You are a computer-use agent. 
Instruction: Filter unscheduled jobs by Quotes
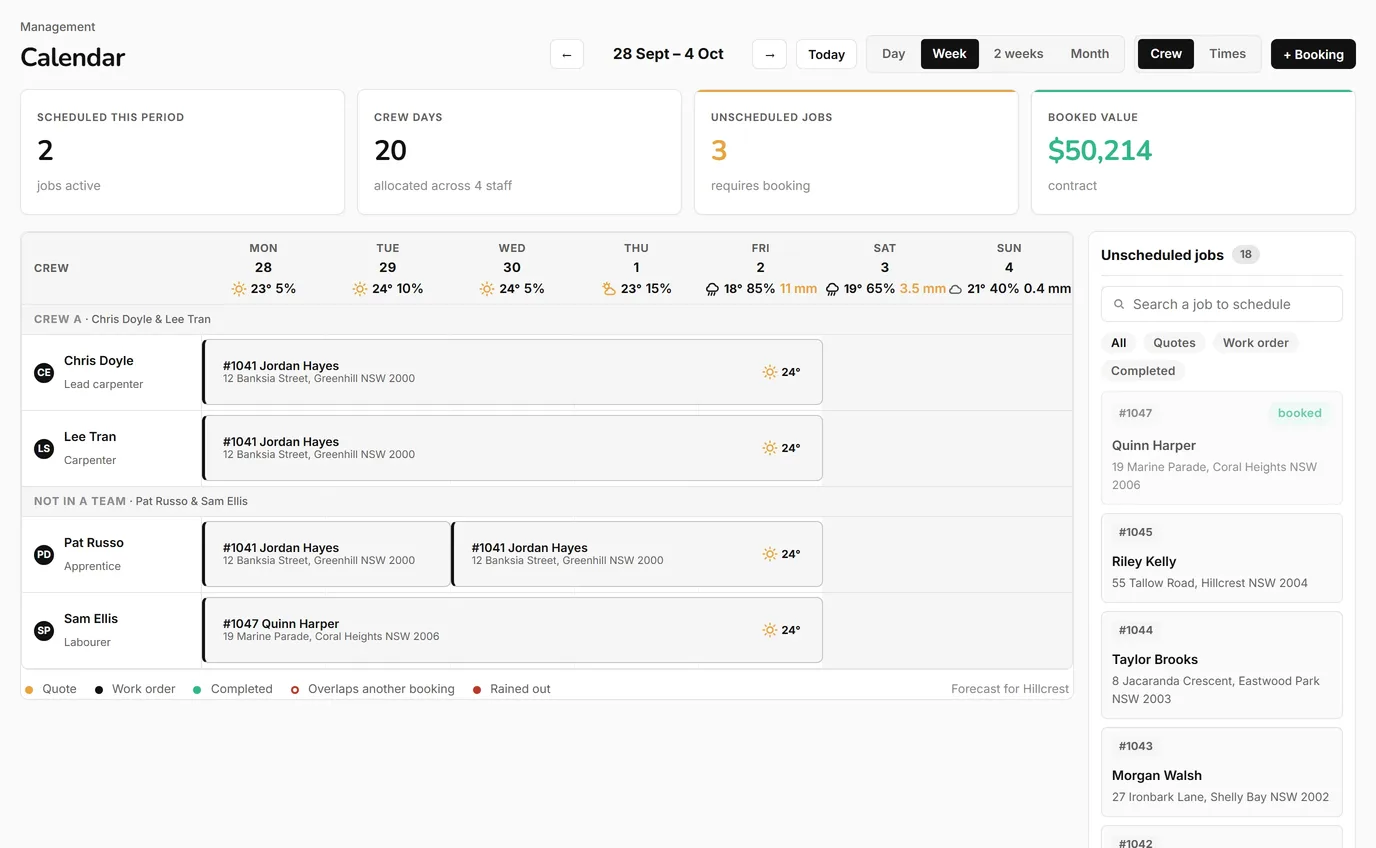point(1174,343)
